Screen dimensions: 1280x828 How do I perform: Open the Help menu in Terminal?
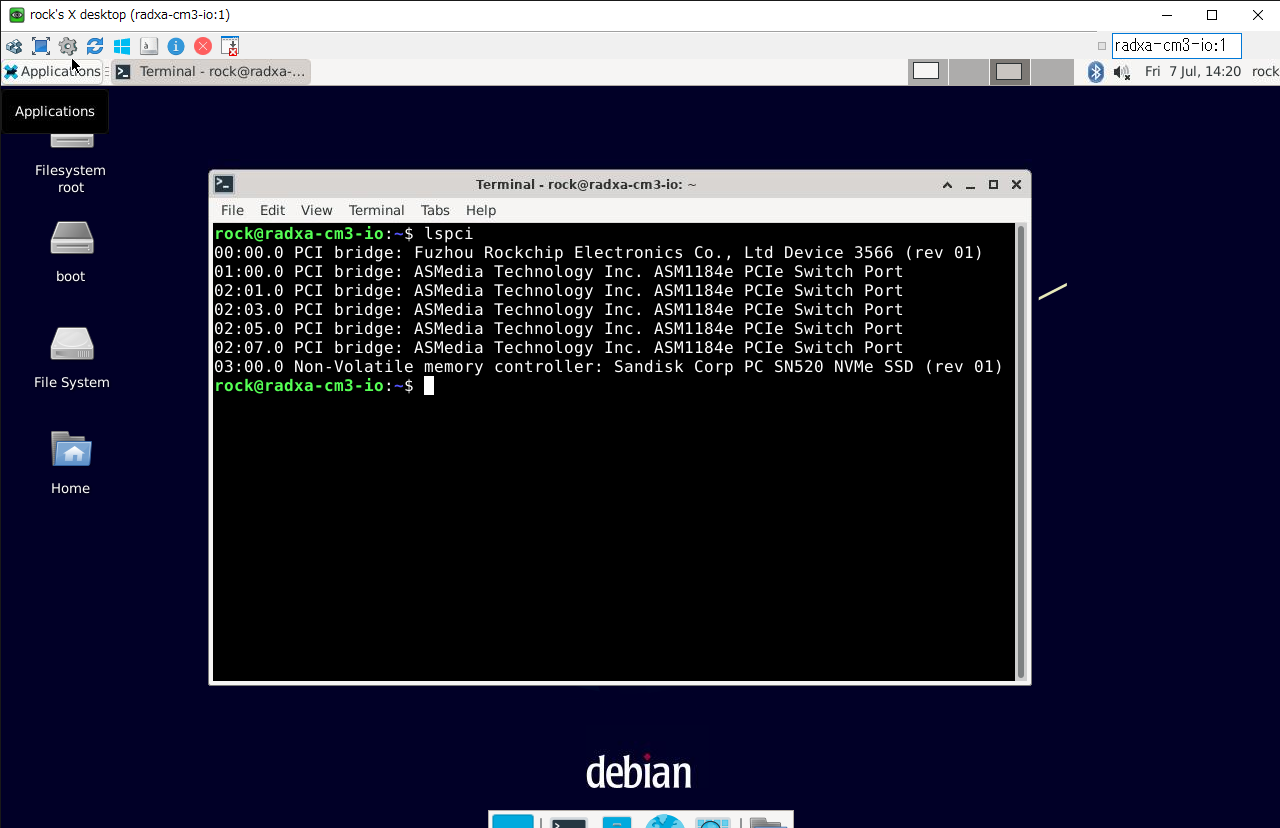pos(481,210)
